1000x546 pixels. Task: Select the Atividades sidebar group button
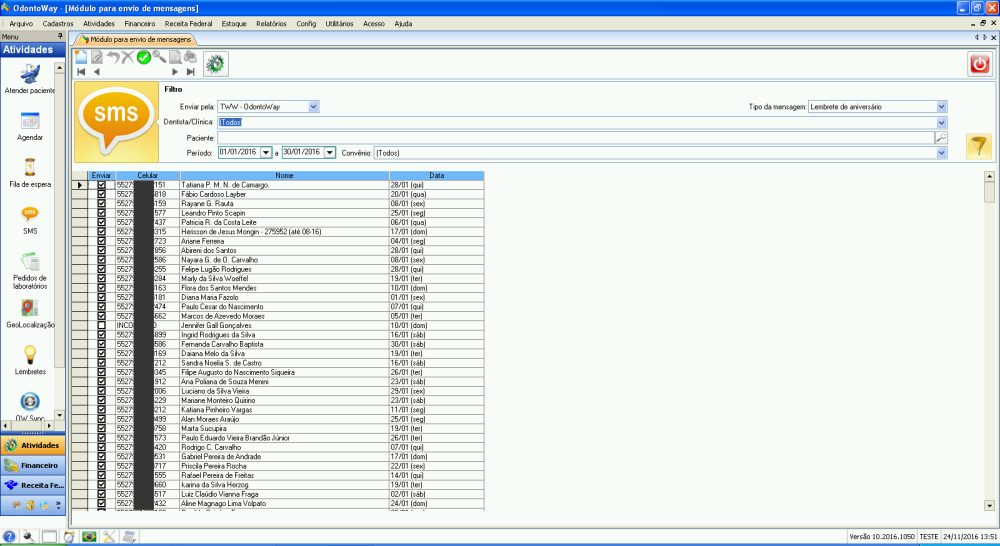(33, 445)
